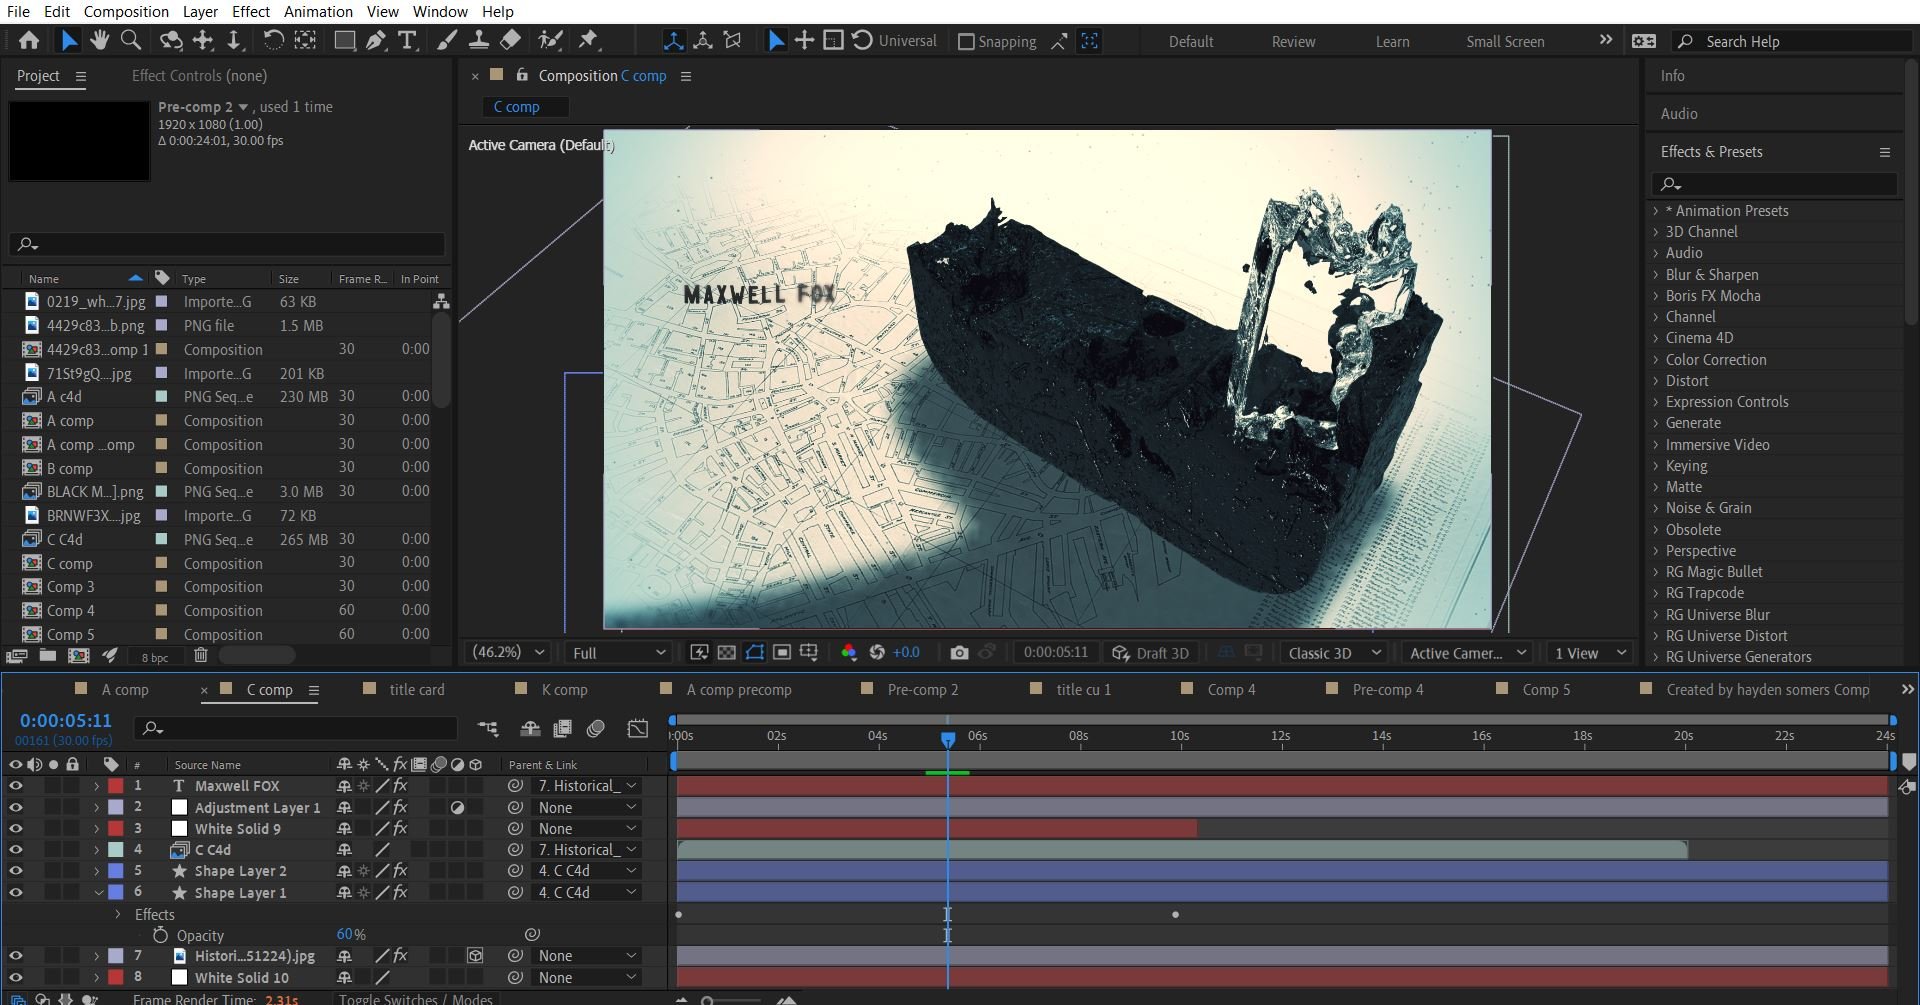Create new folder in Project panel

47,656
